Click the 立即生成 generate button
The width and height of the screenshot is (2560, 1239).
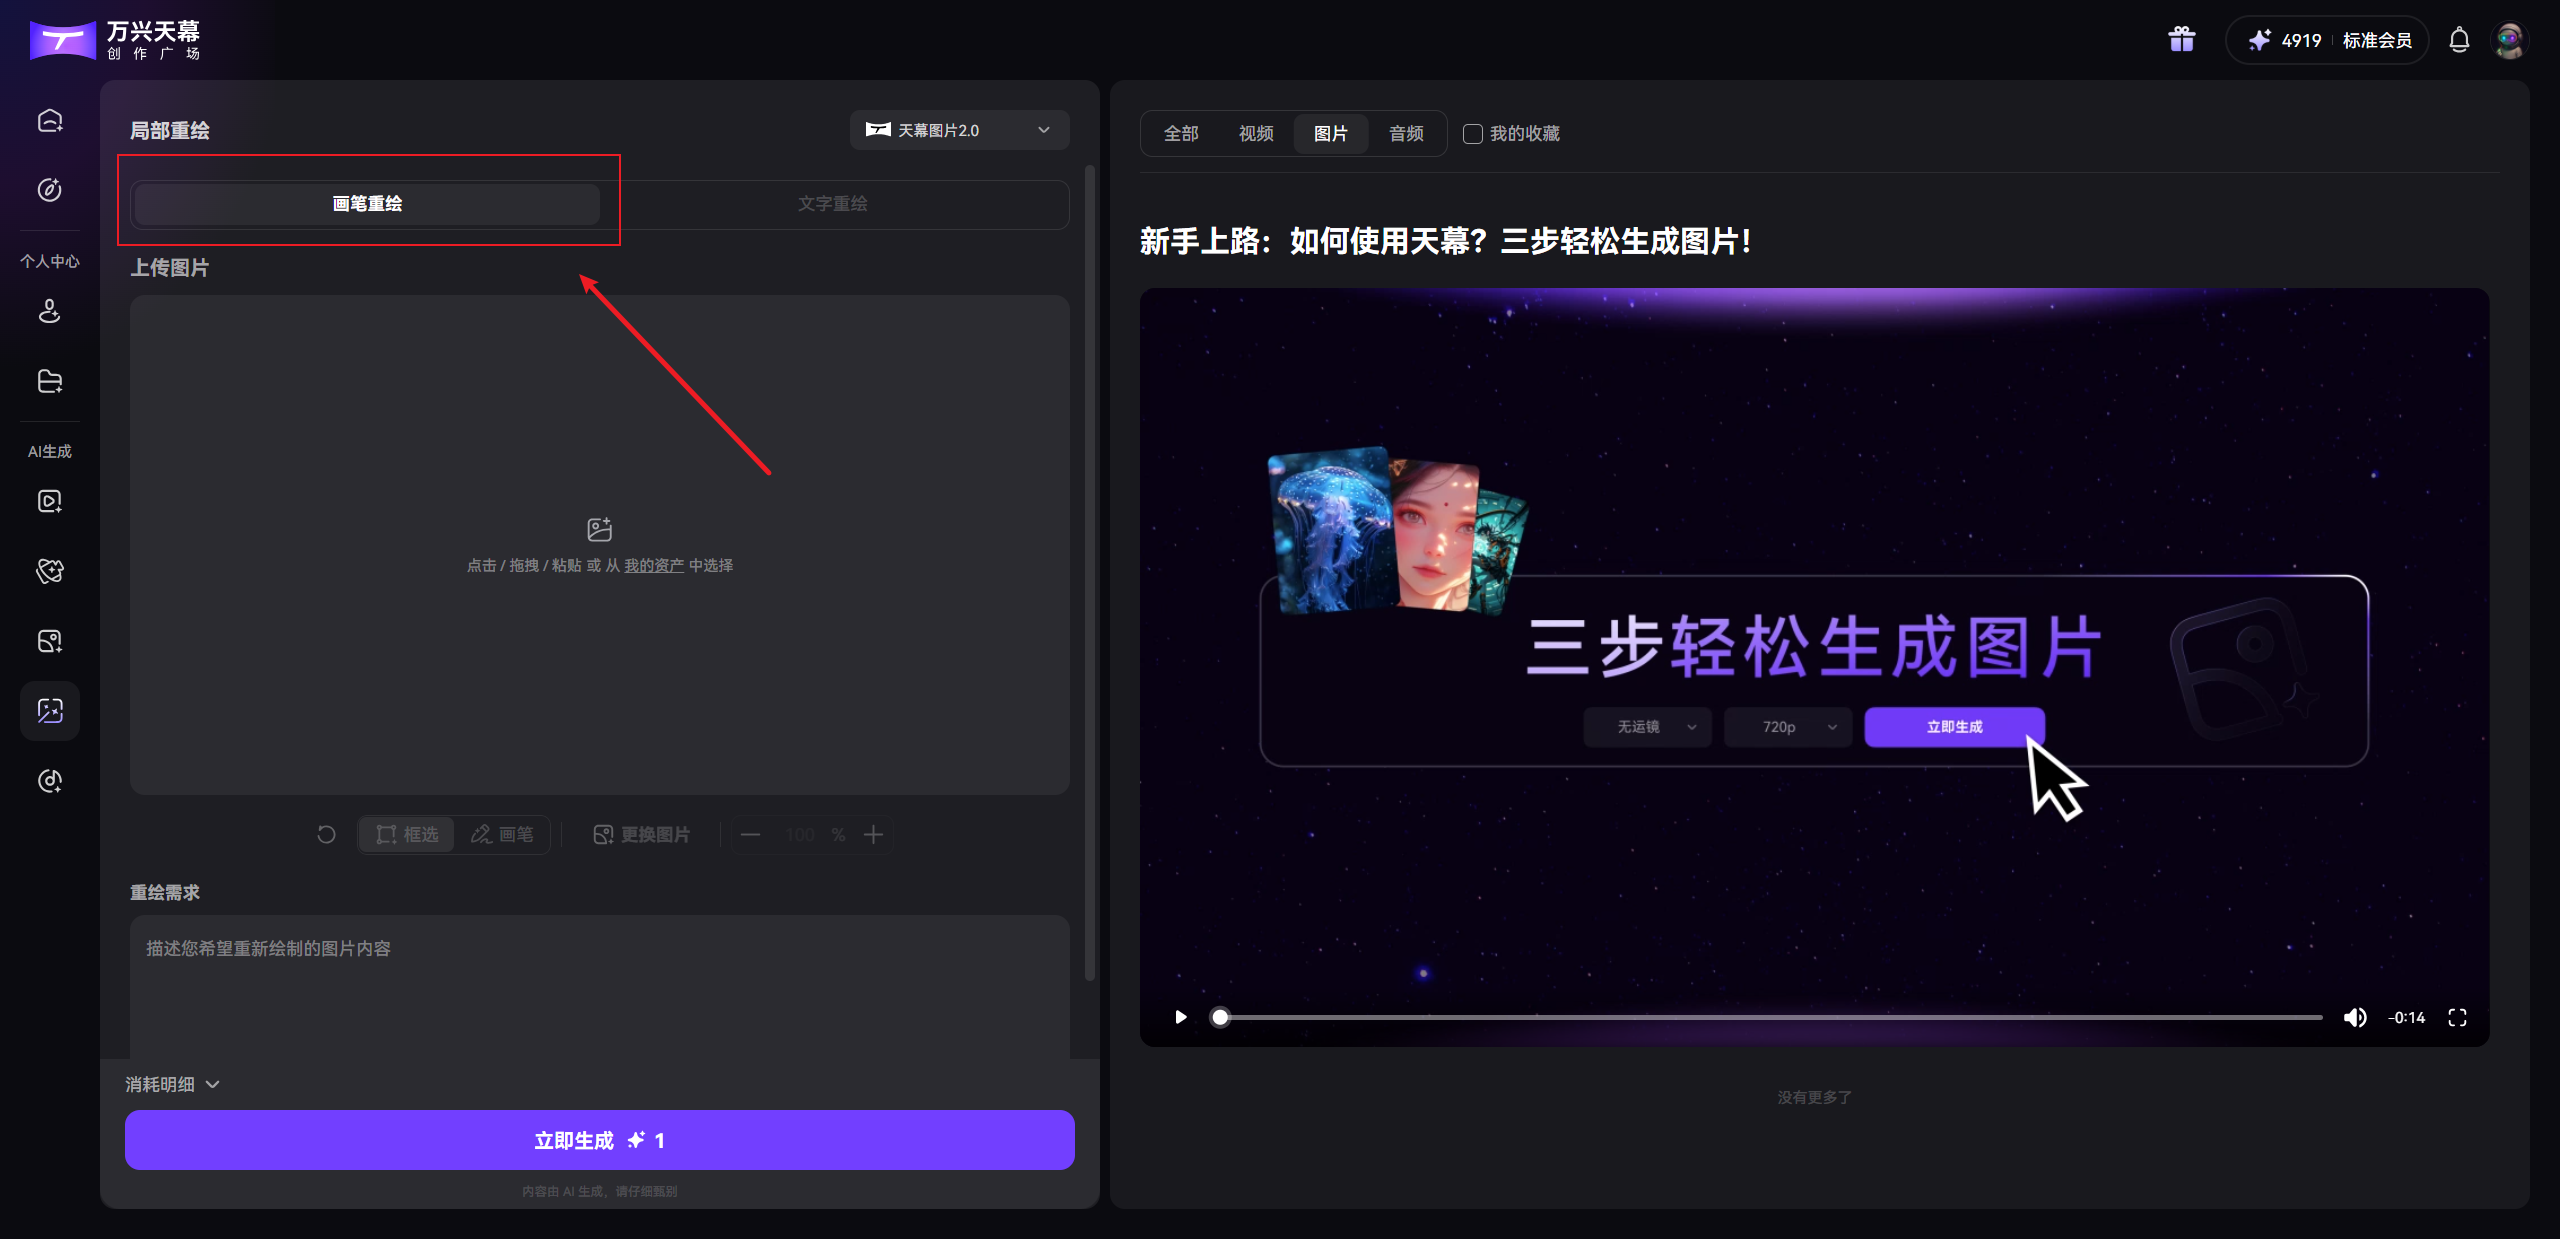tap(598, 1139)
